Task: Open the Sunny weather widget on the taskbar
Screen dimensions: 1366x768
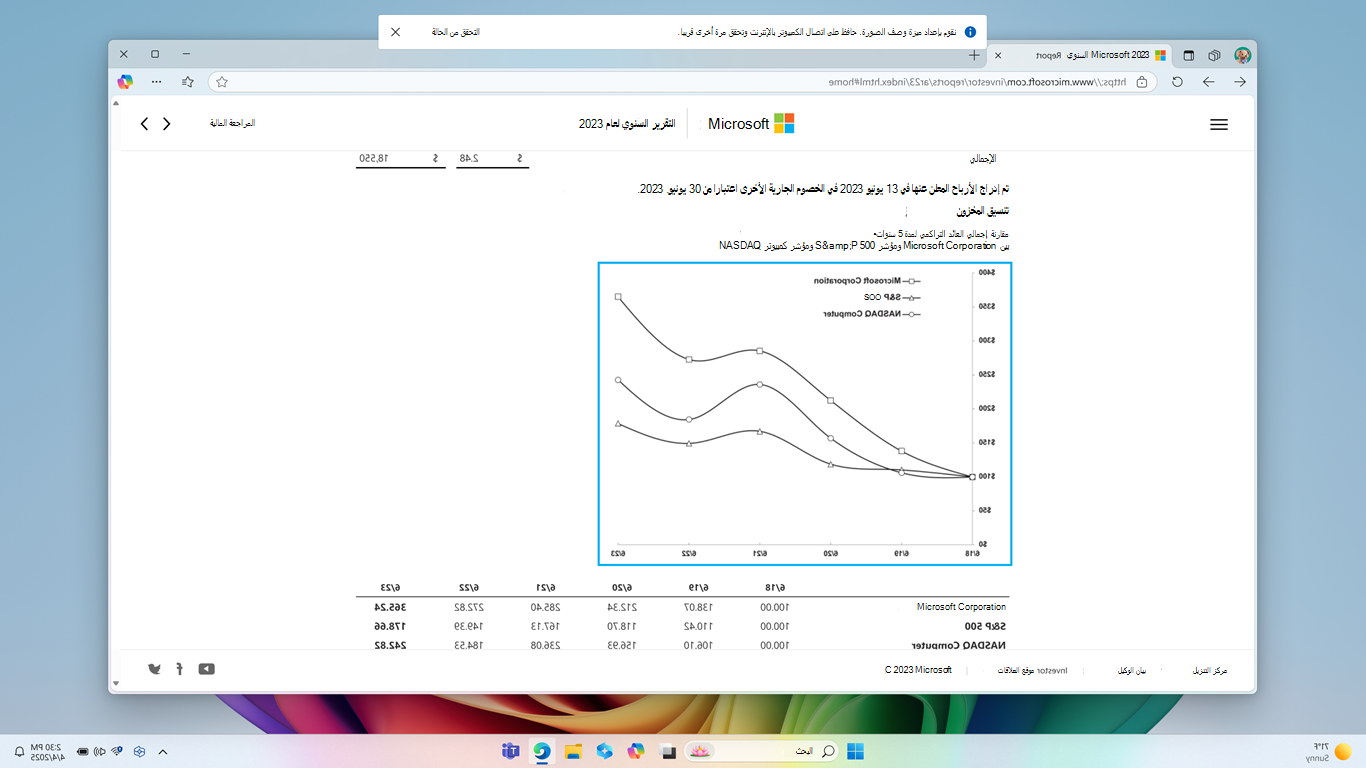Action: coord(1330,751)
